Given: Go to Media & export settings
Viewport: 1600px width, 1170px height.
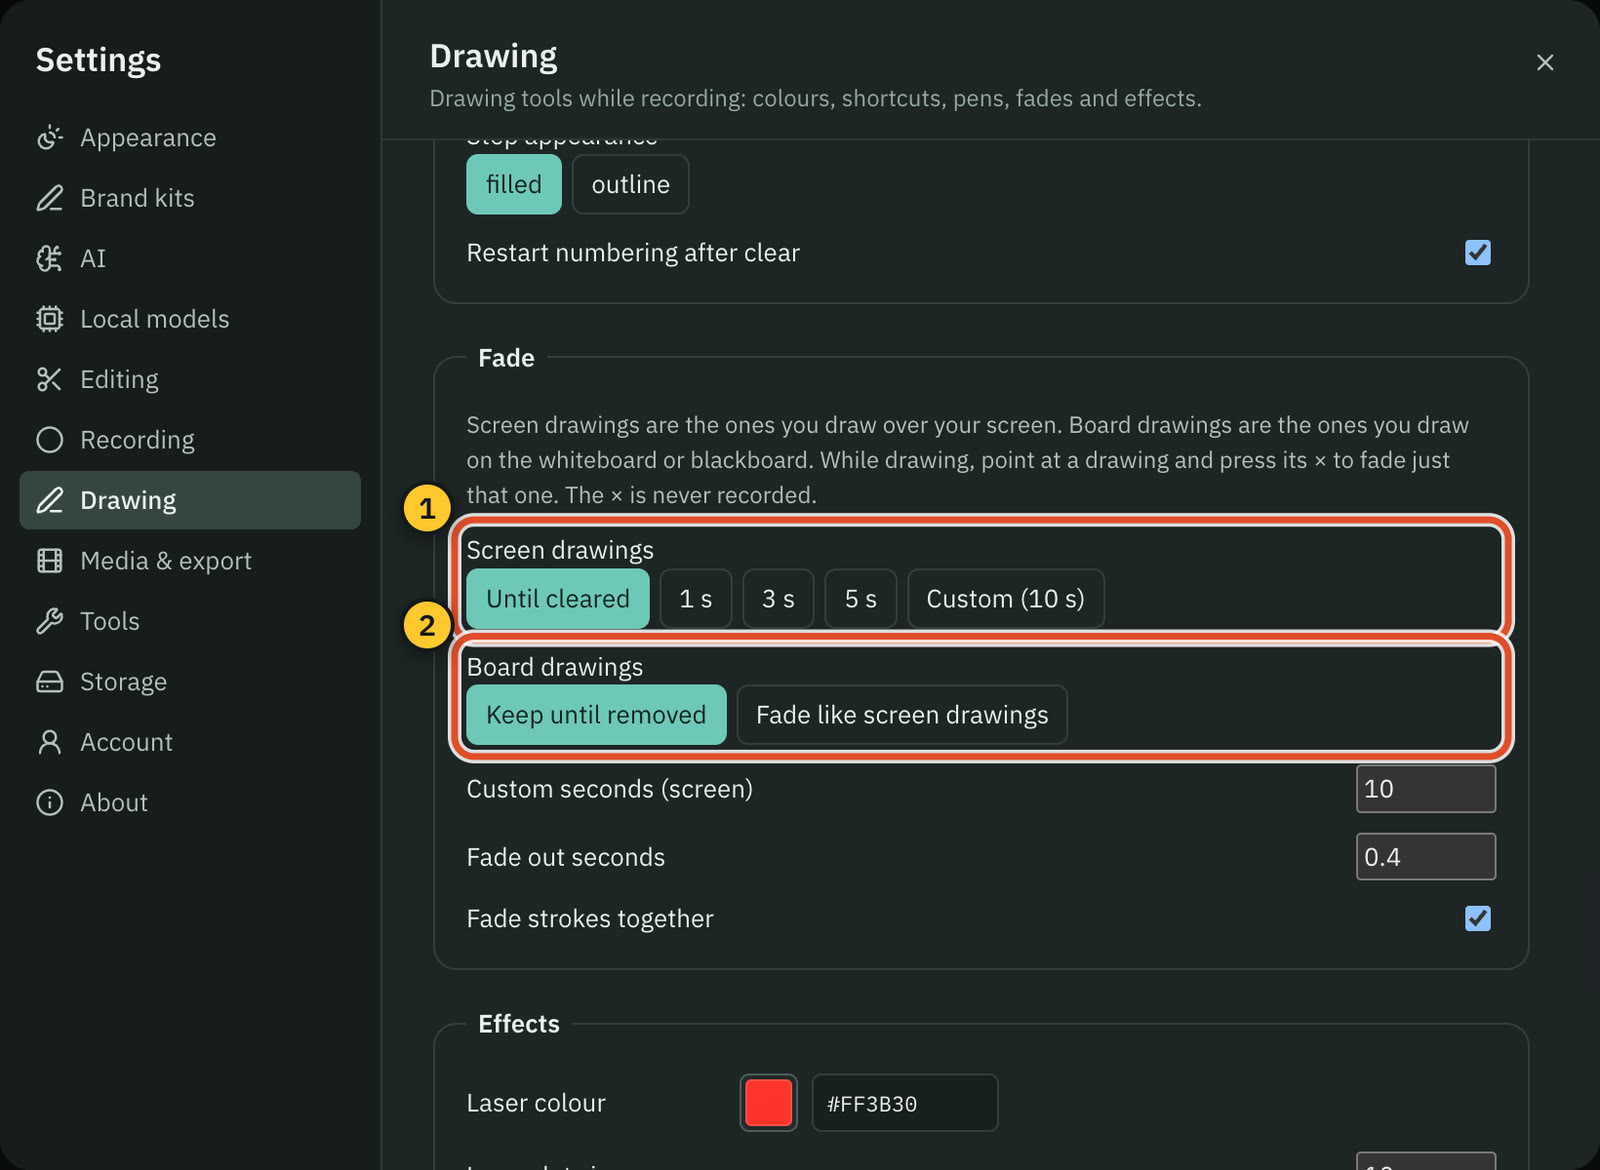Looking at the screenshot, I should coord(190,561).
